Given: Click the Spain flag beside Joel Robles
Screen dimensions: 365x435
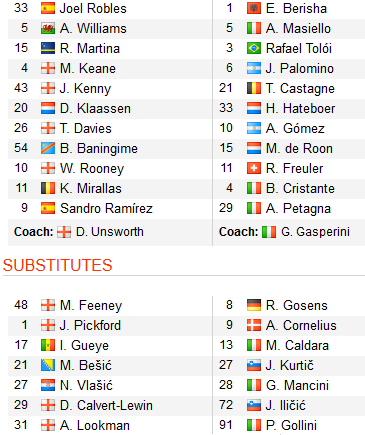Looking at the screenshot, I should [x=48, y=8].
